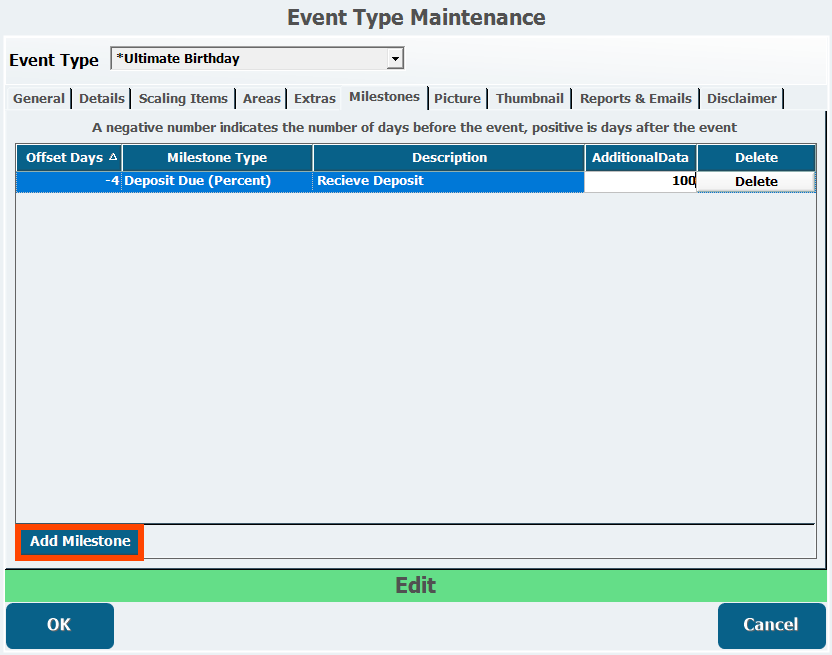832x655 pixels.
Task: Click the AdditionalData column header
Action: click(x=640, y=158)
